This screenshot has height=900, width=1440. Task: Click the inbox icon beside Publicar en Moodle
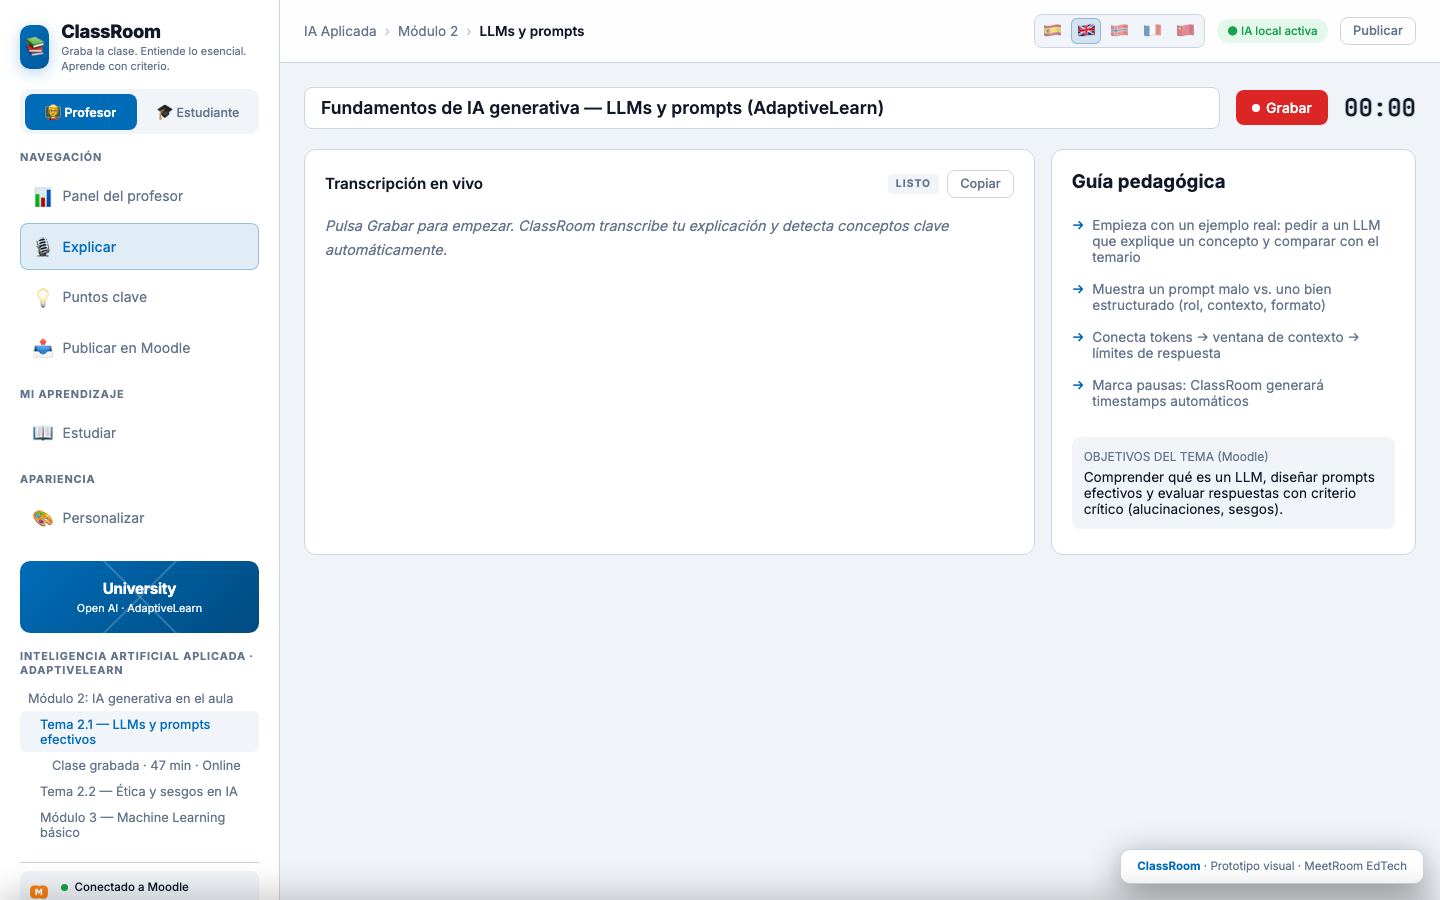point(43,348)
